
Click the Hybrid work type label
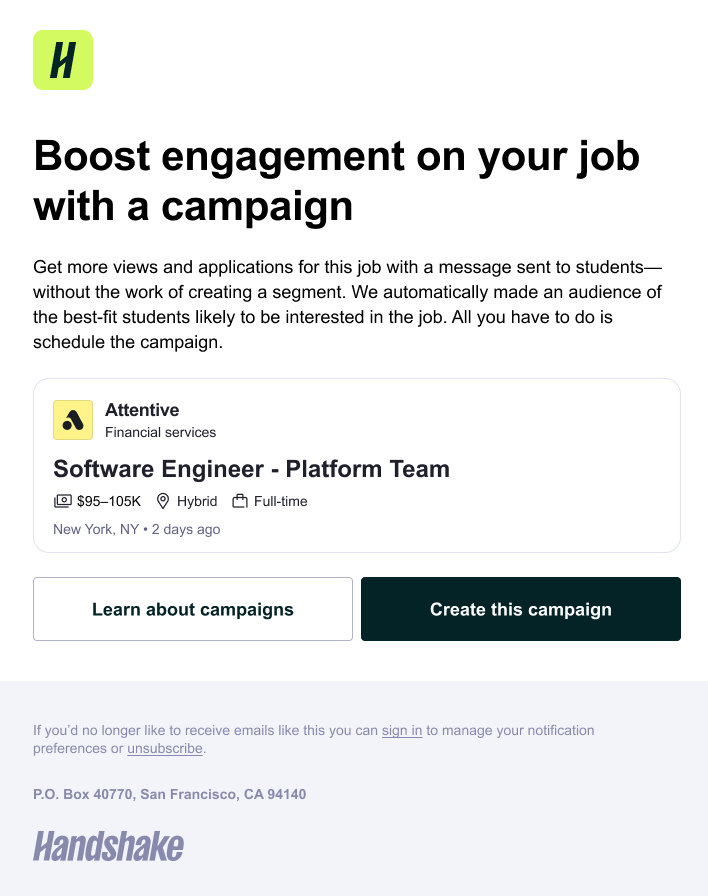coord(197,501)
